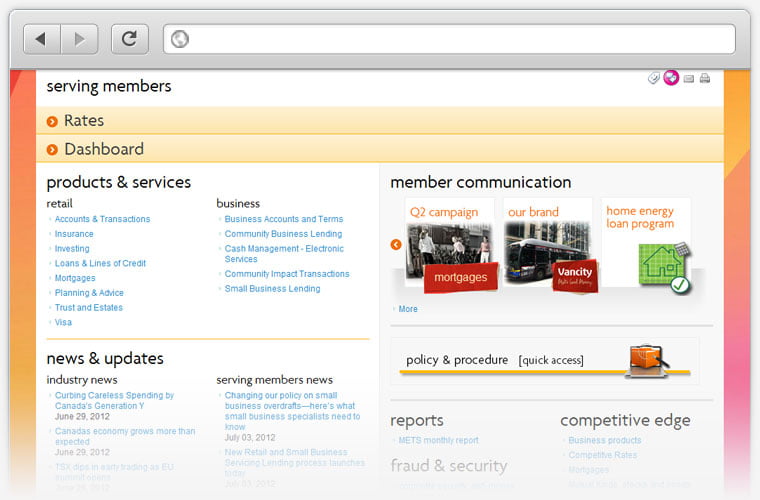The image size is (760, 500).
Task: Click the pink circular share icon
Action: click(671, 78)
